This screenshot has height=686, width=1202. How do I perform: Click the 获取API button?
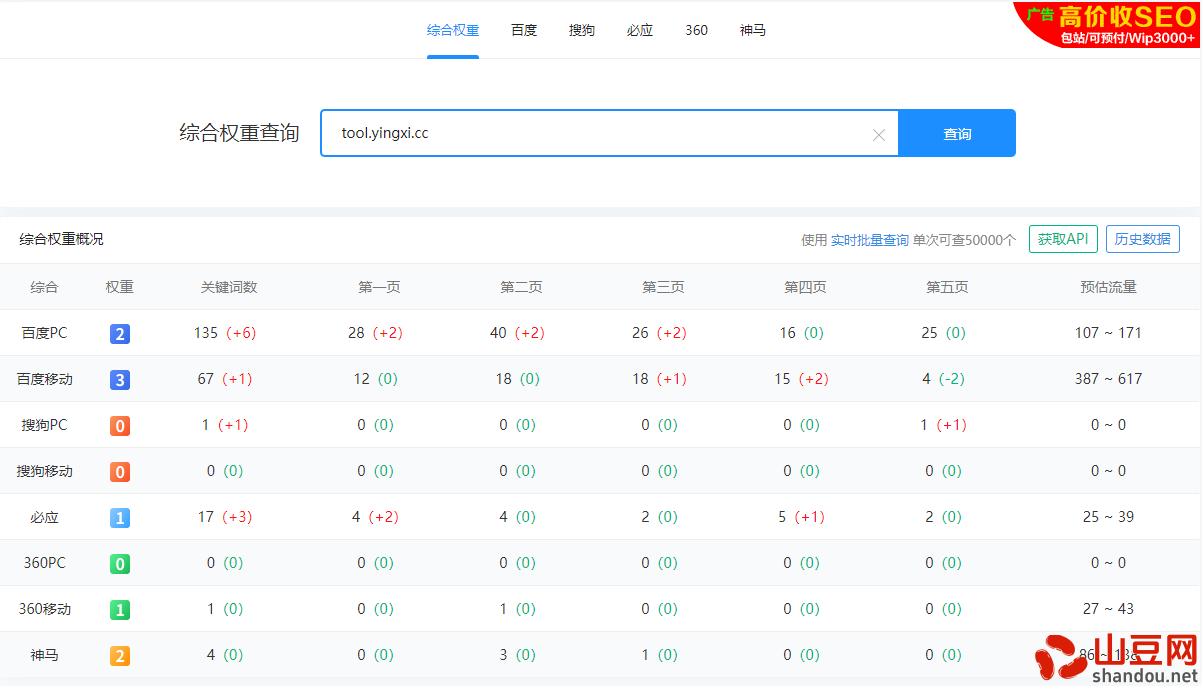tap(1063, 240)
